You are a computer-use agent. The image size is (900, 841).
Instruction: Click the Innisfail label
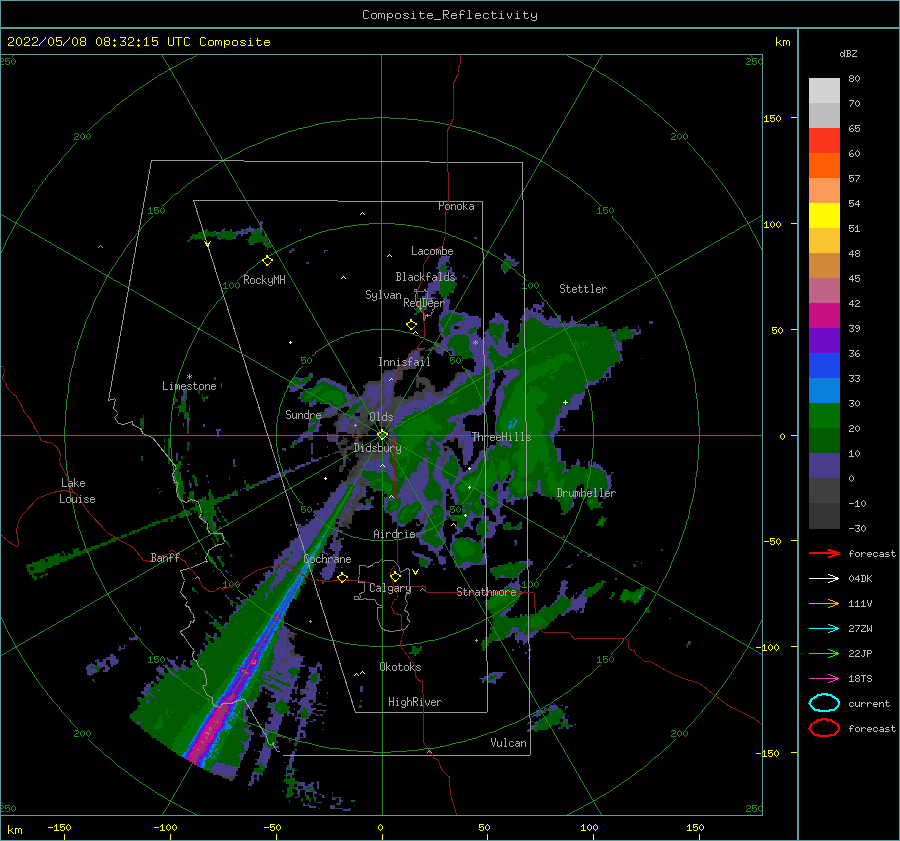tap(404, 362)
